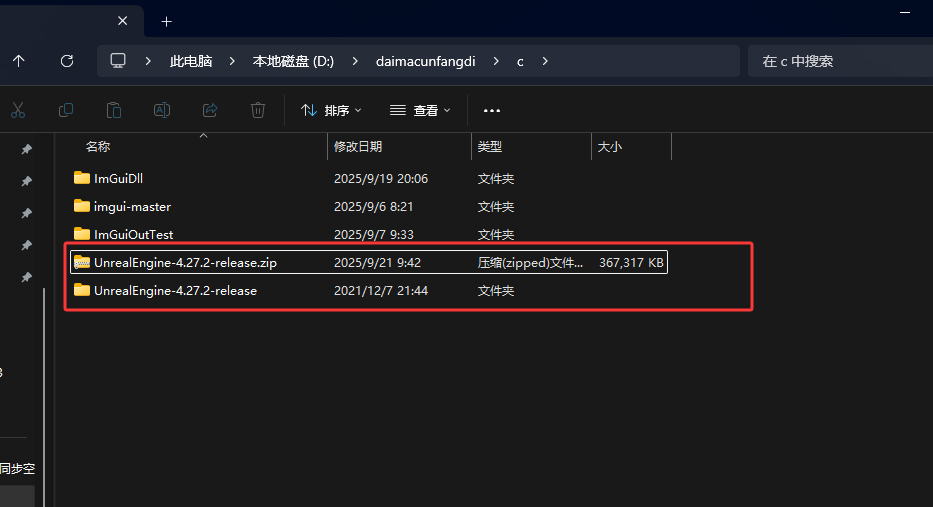933x507 pixels.
Task: Select the ImGuiDll folder name
Action: (x=118, y=179)
